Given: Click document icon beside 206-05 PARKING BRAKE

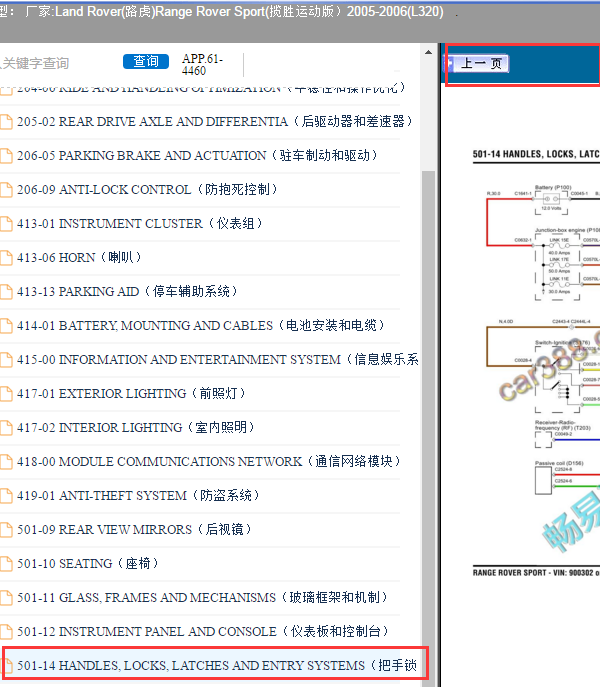Looking at the screenshot, I should coord(6,156).
